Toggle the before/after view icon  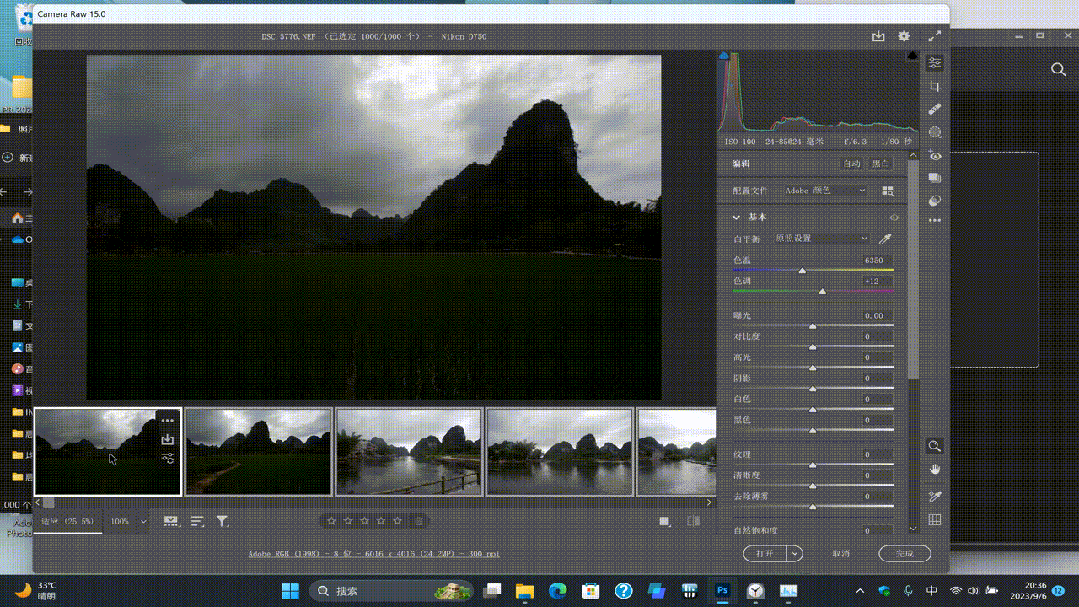click(x=694, y=521)
